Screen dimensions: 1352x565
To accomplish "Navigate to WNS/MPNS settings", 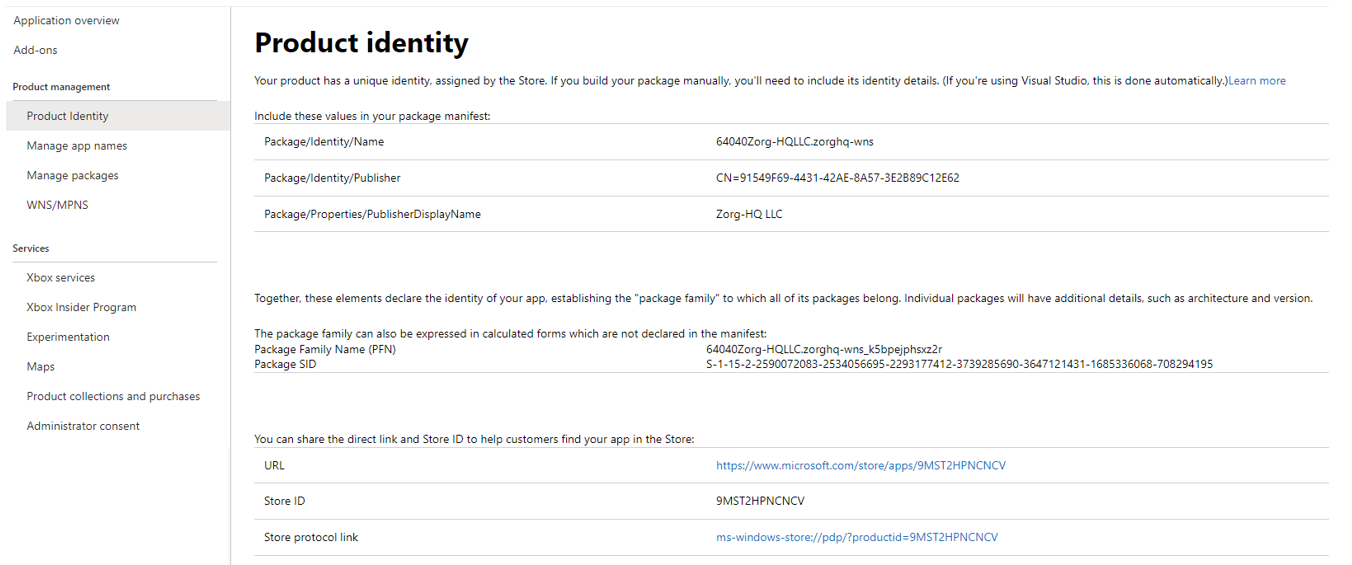I will 57,205.
